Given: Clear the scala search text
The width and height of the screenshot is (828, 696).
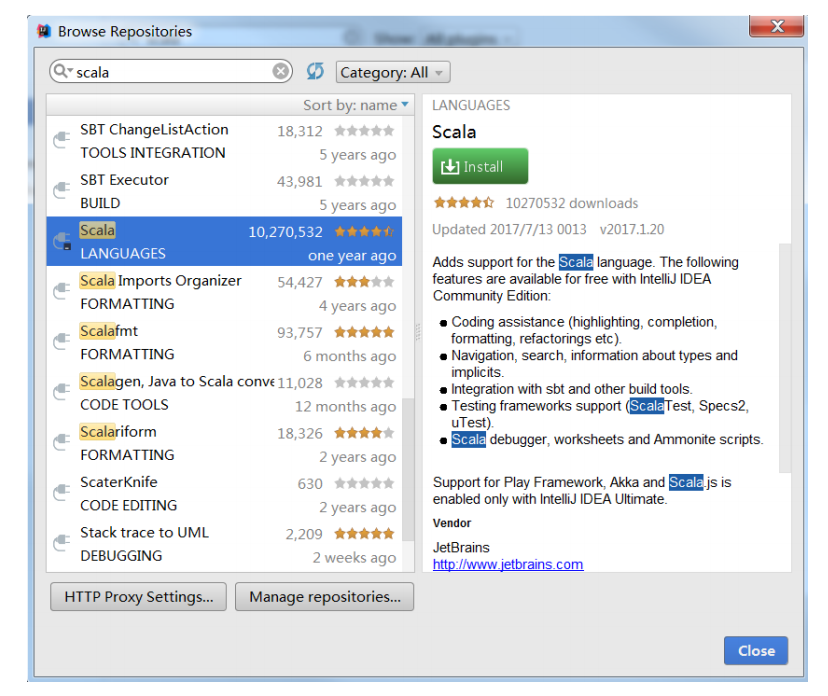Looking at the screenshot, I should 281,71.
